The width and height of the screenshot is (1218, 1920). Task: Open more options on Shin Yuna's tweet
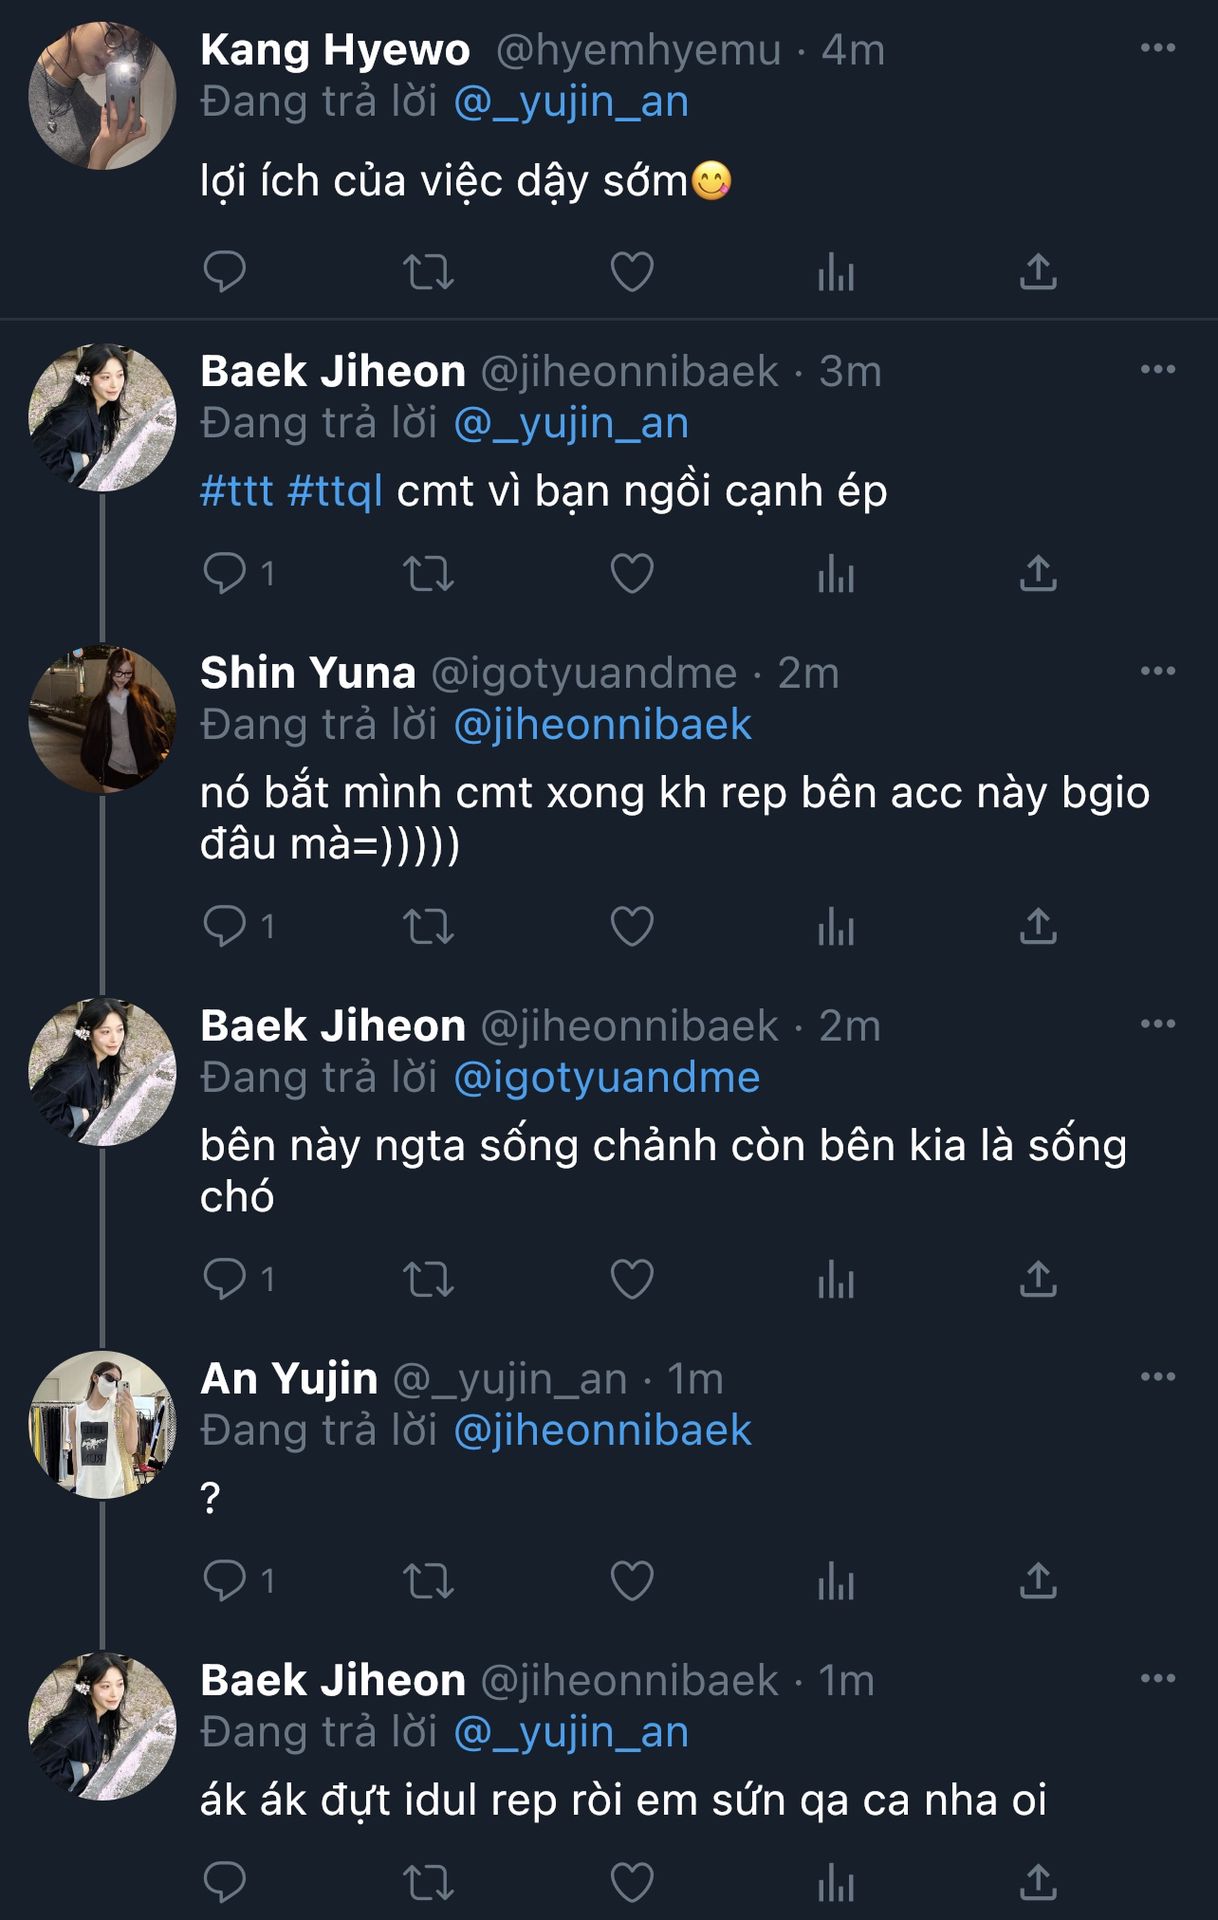click(1158, 671)
